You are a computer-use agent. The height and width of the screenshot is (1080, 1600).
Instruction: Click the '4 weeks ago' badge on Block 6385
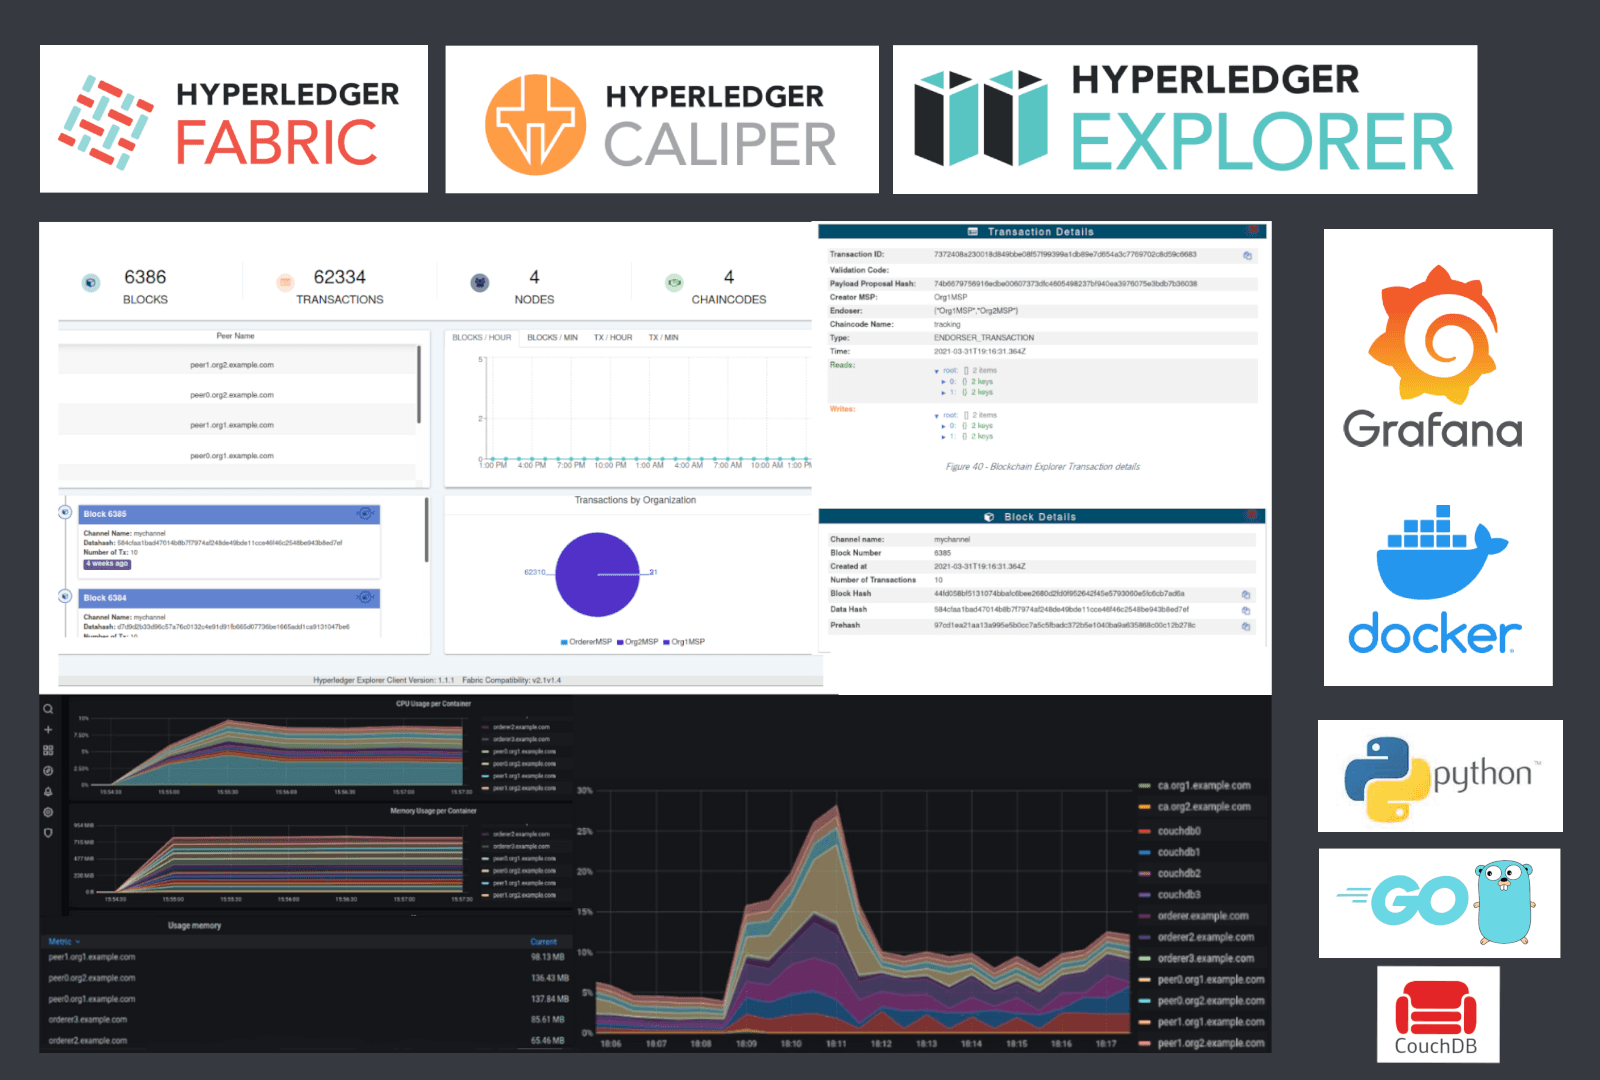click(107, 564)
